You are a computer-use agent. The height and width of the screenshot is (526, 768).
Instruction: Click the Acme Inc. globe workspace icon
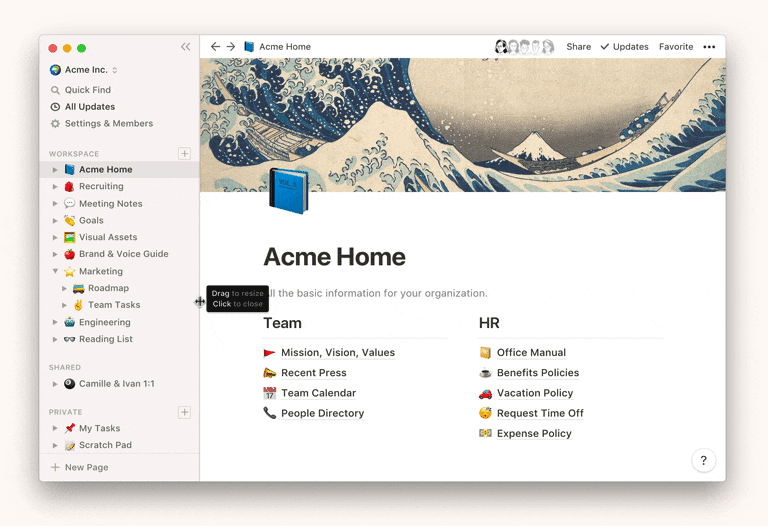(x=55, y=70)
